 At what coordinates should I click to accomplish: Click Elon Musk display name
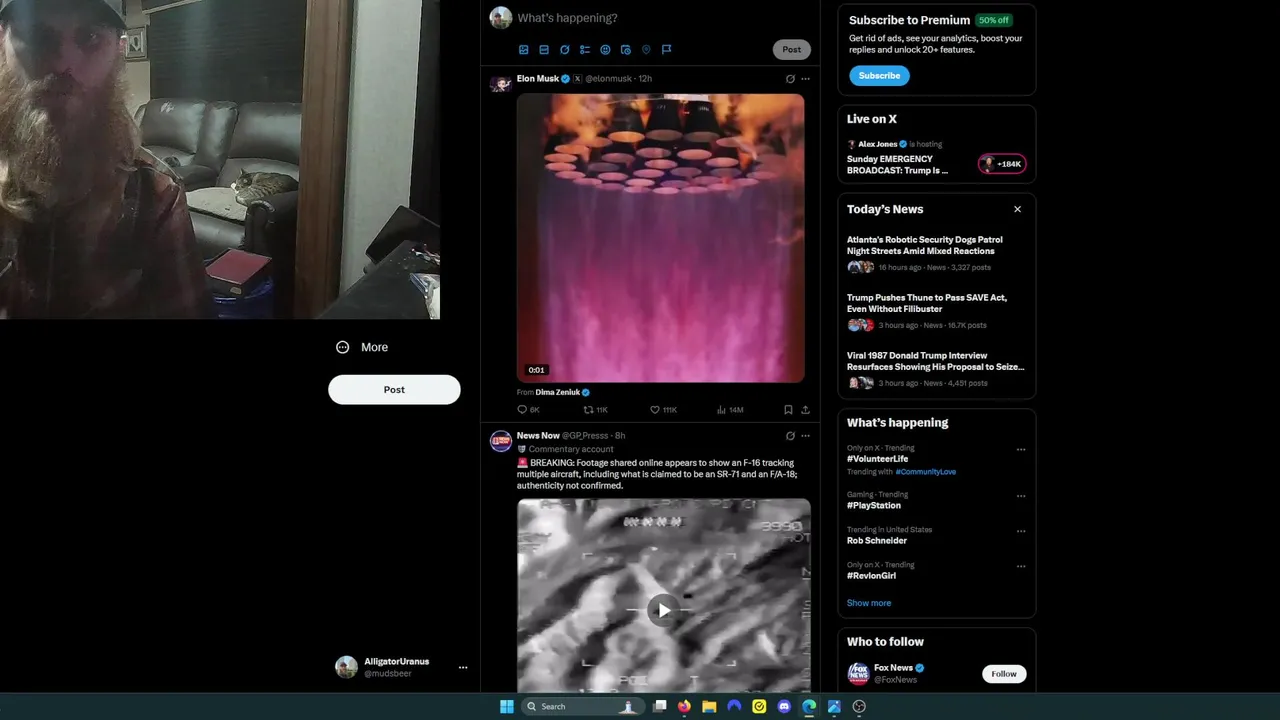point(538,79)
